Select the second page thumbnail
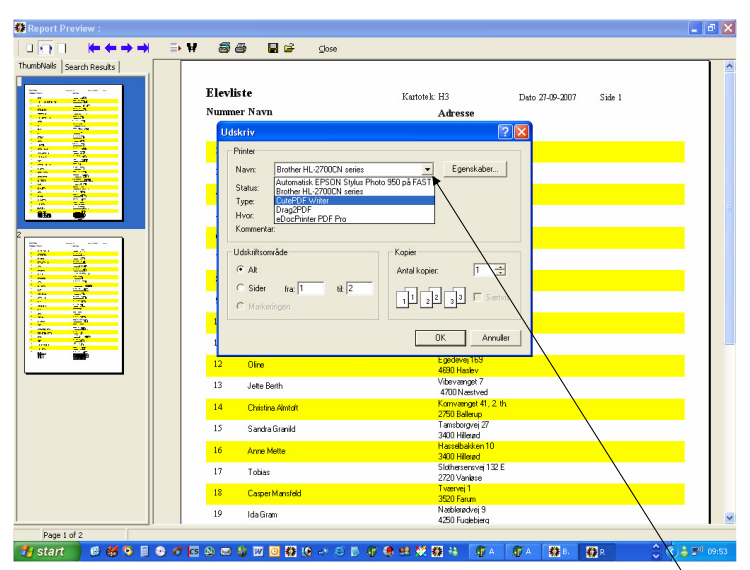The height and width of the screenshot is (570, 750). click(74, 305)
